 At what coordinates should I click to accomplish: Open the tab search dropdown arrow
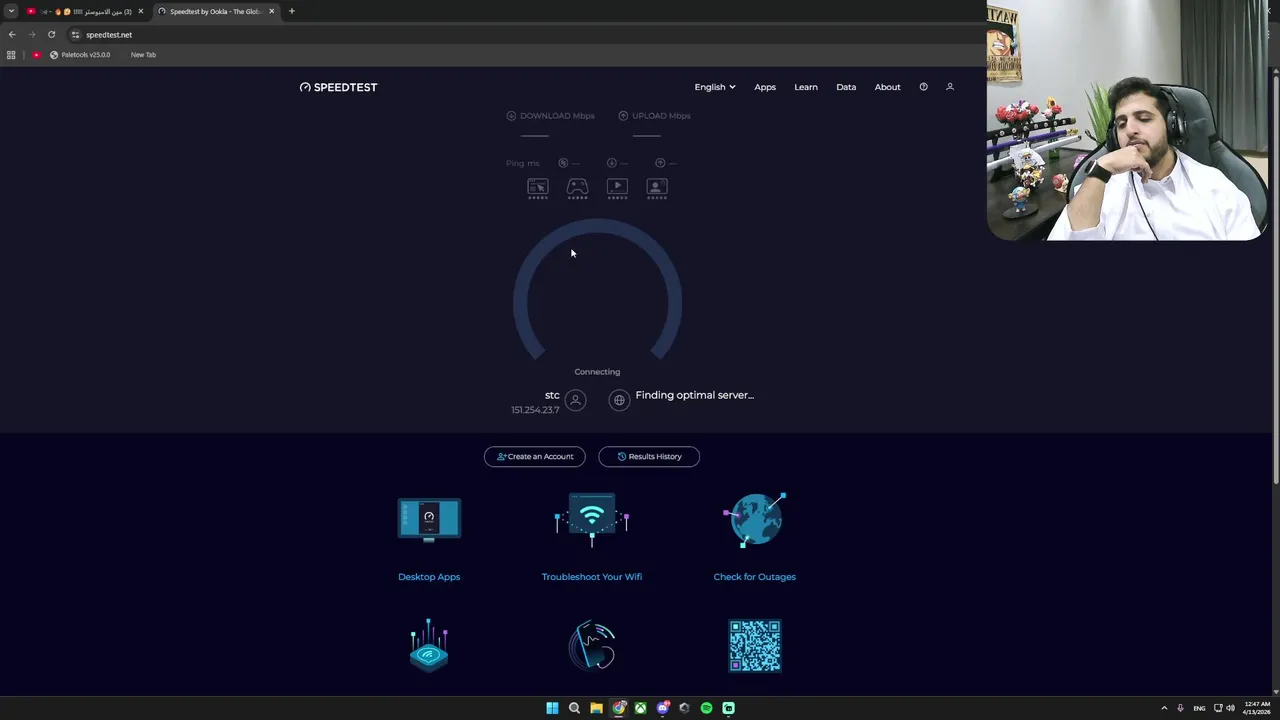11,11
